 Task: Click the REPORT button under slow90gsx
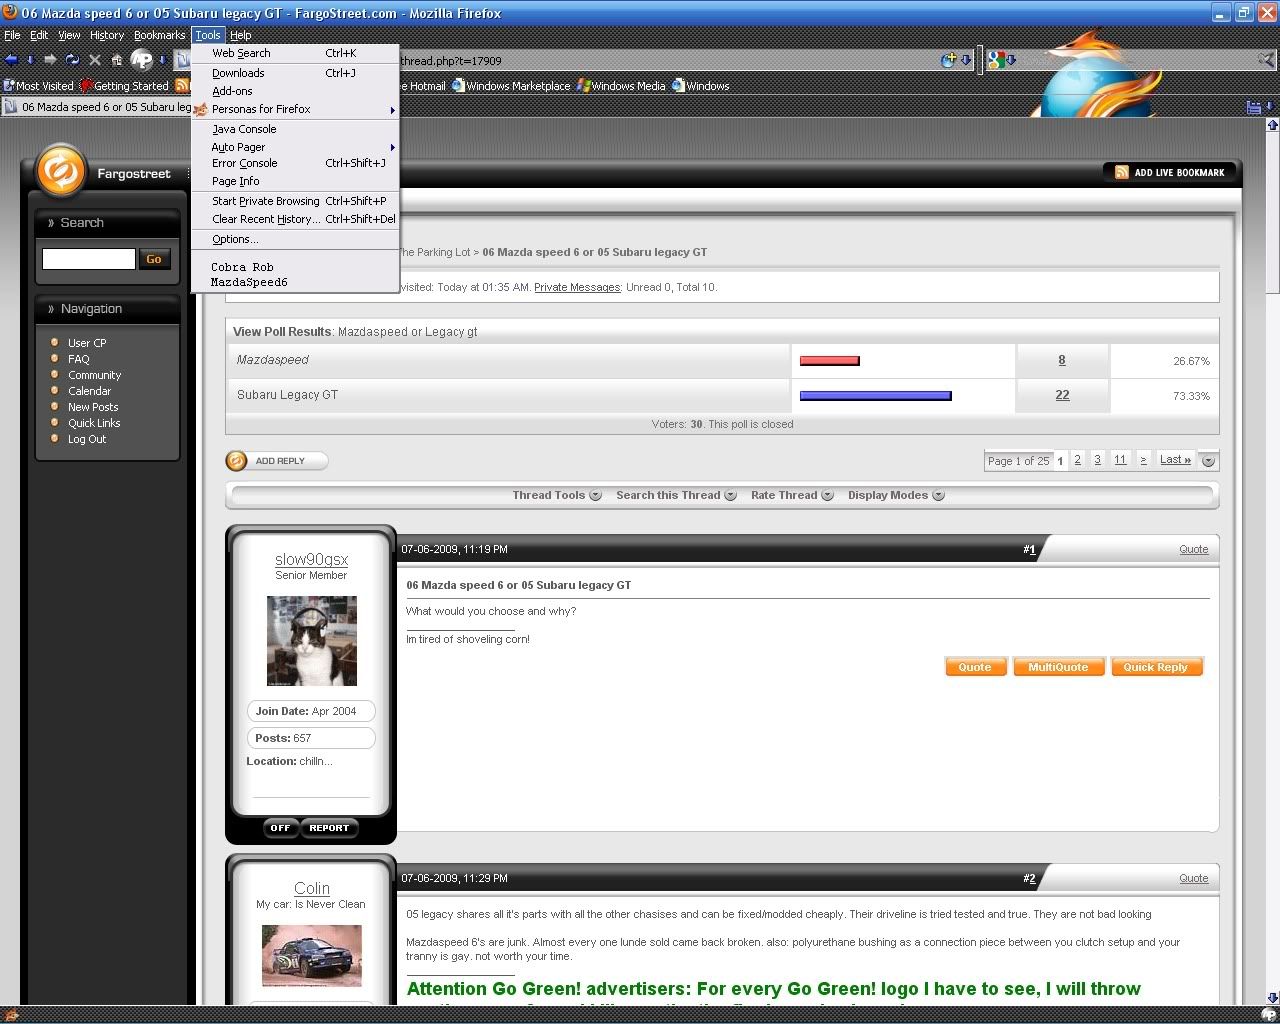[x=329, y=828]
